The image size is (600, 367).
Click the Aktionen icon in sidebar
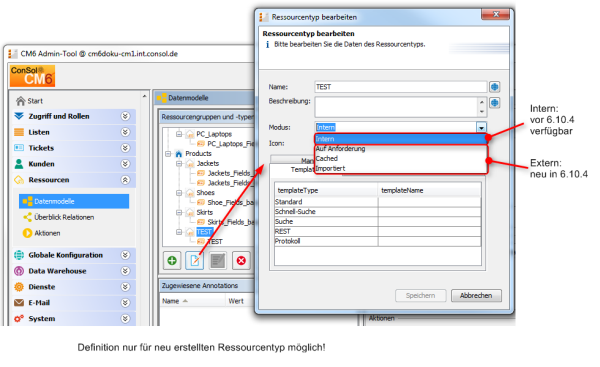pos(27,233)
